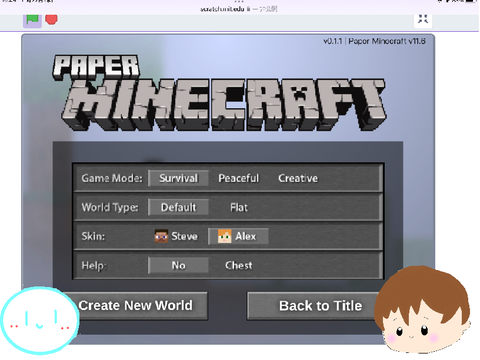Viewport: 480px width, 360px height.
Task: Choose the Default world type
Action: coord(178,207)
